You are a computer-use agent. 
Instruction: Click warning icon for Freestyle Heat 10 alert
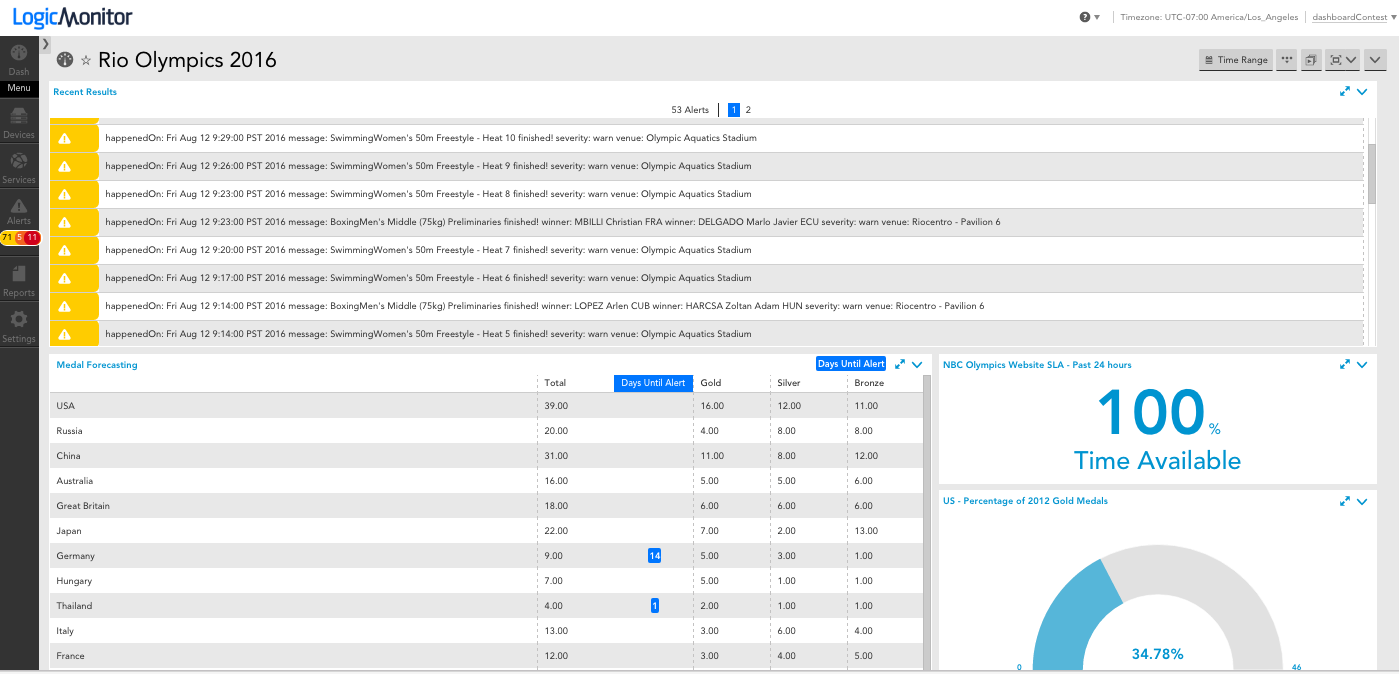(x=65, y=138)
